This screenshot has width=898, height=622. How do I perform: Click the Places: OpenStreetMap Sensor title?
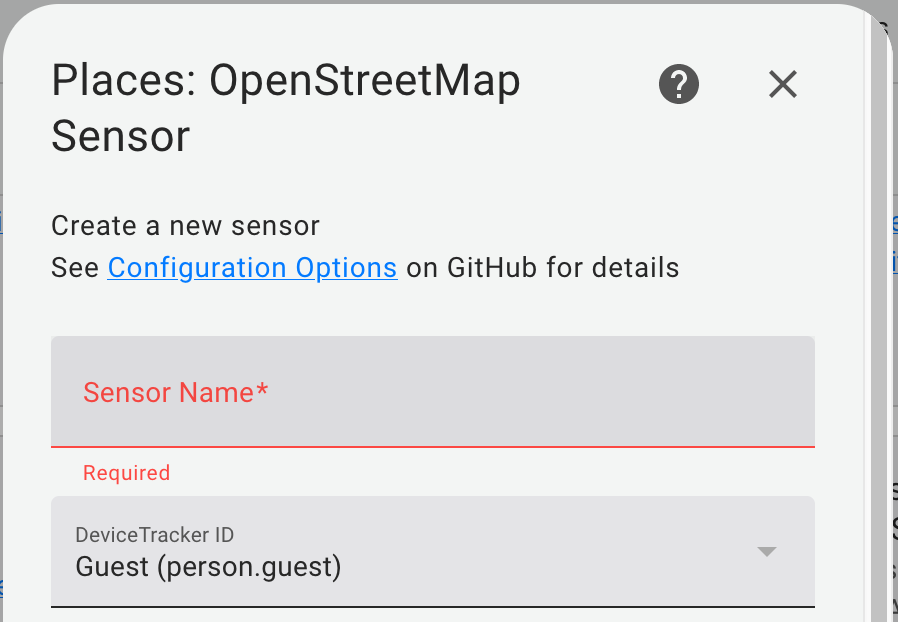click(284, 107)
